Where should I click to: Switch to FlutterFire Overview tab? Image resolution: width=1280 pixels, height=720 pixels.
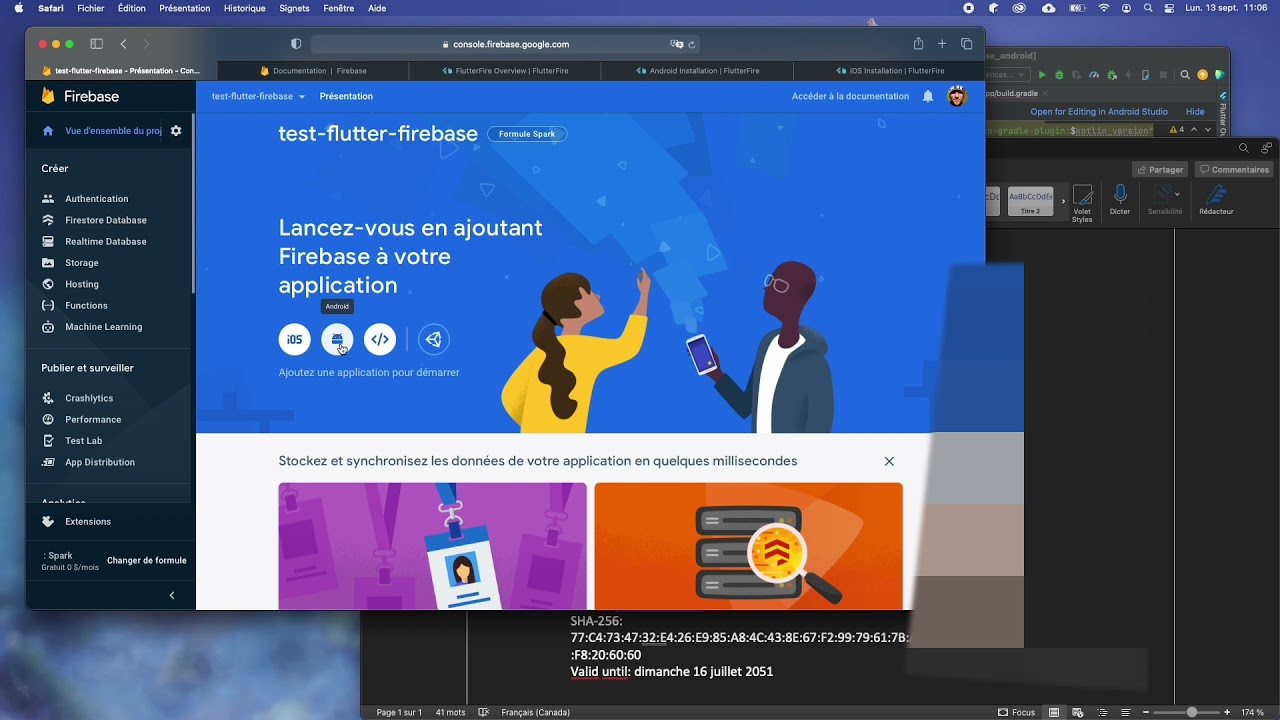pos(505,71)
